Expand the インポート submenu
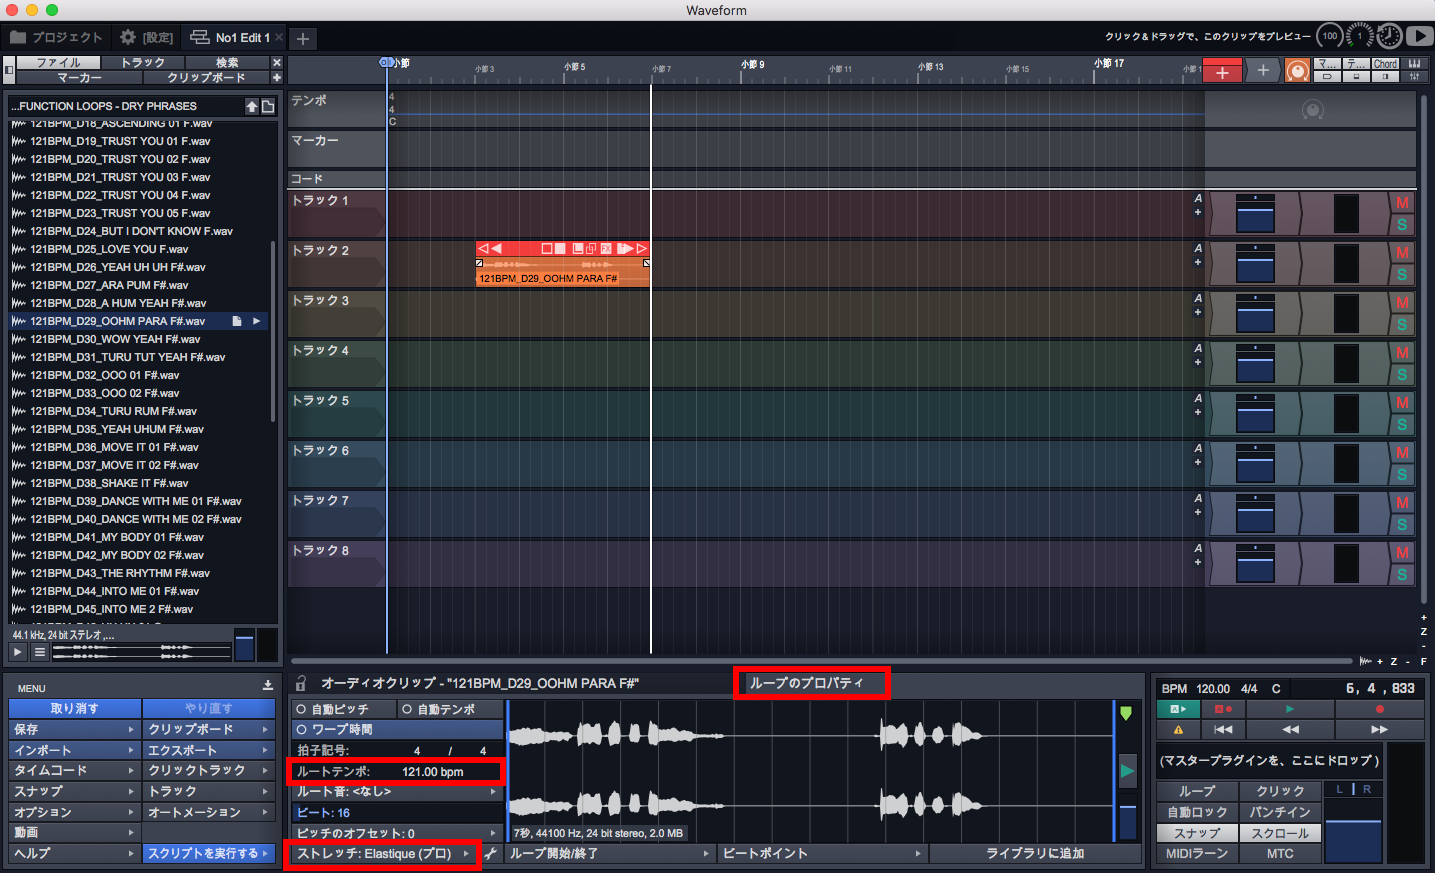 pos(74,750)
